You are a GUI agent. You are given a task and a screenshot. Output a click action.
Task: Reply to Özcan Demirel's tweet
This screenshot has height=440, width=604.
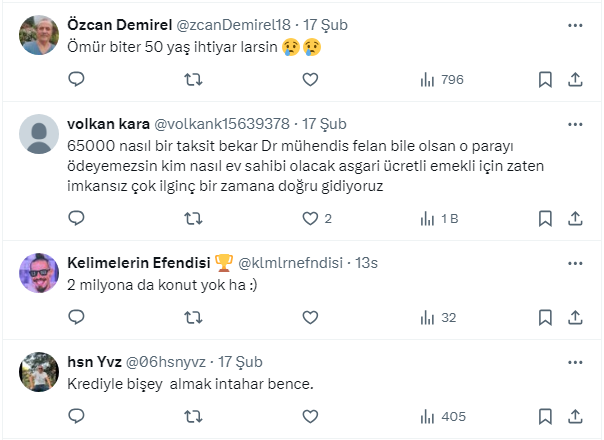[77, 79]
